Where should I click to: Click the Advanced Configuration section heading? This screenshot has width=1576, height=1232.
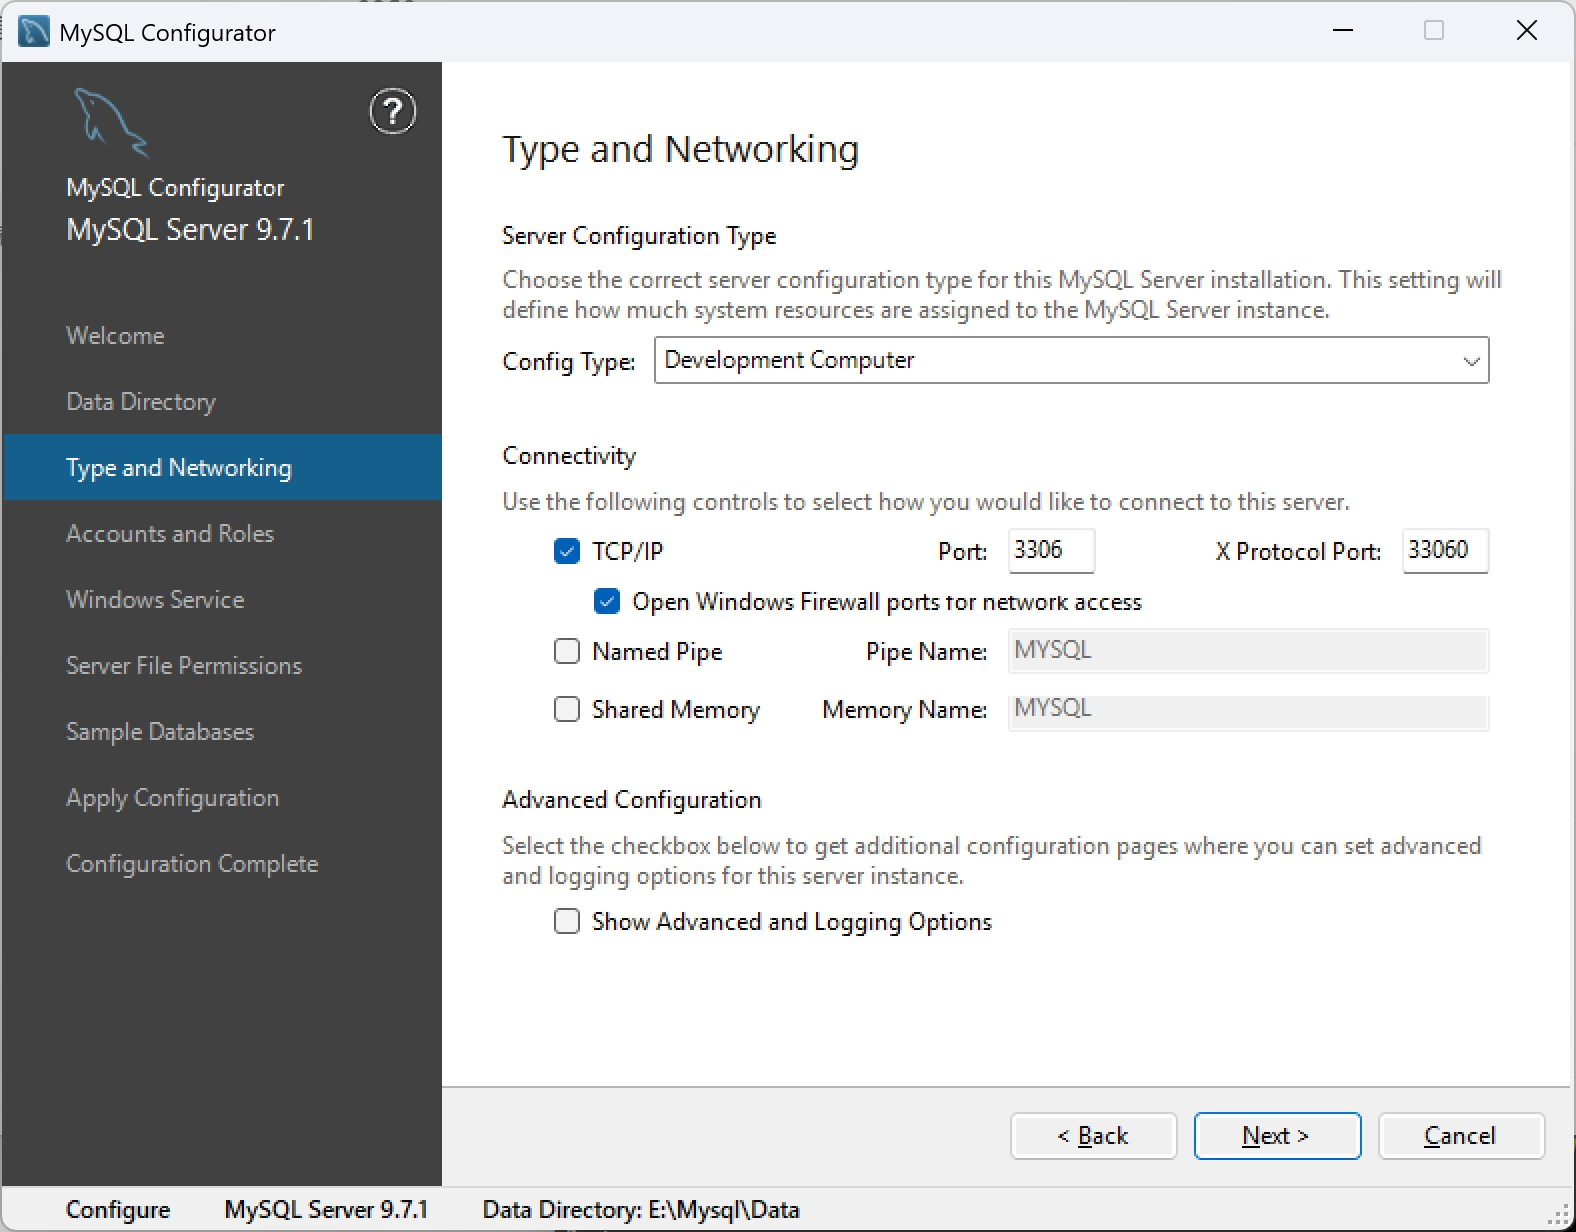pos(632,800)
